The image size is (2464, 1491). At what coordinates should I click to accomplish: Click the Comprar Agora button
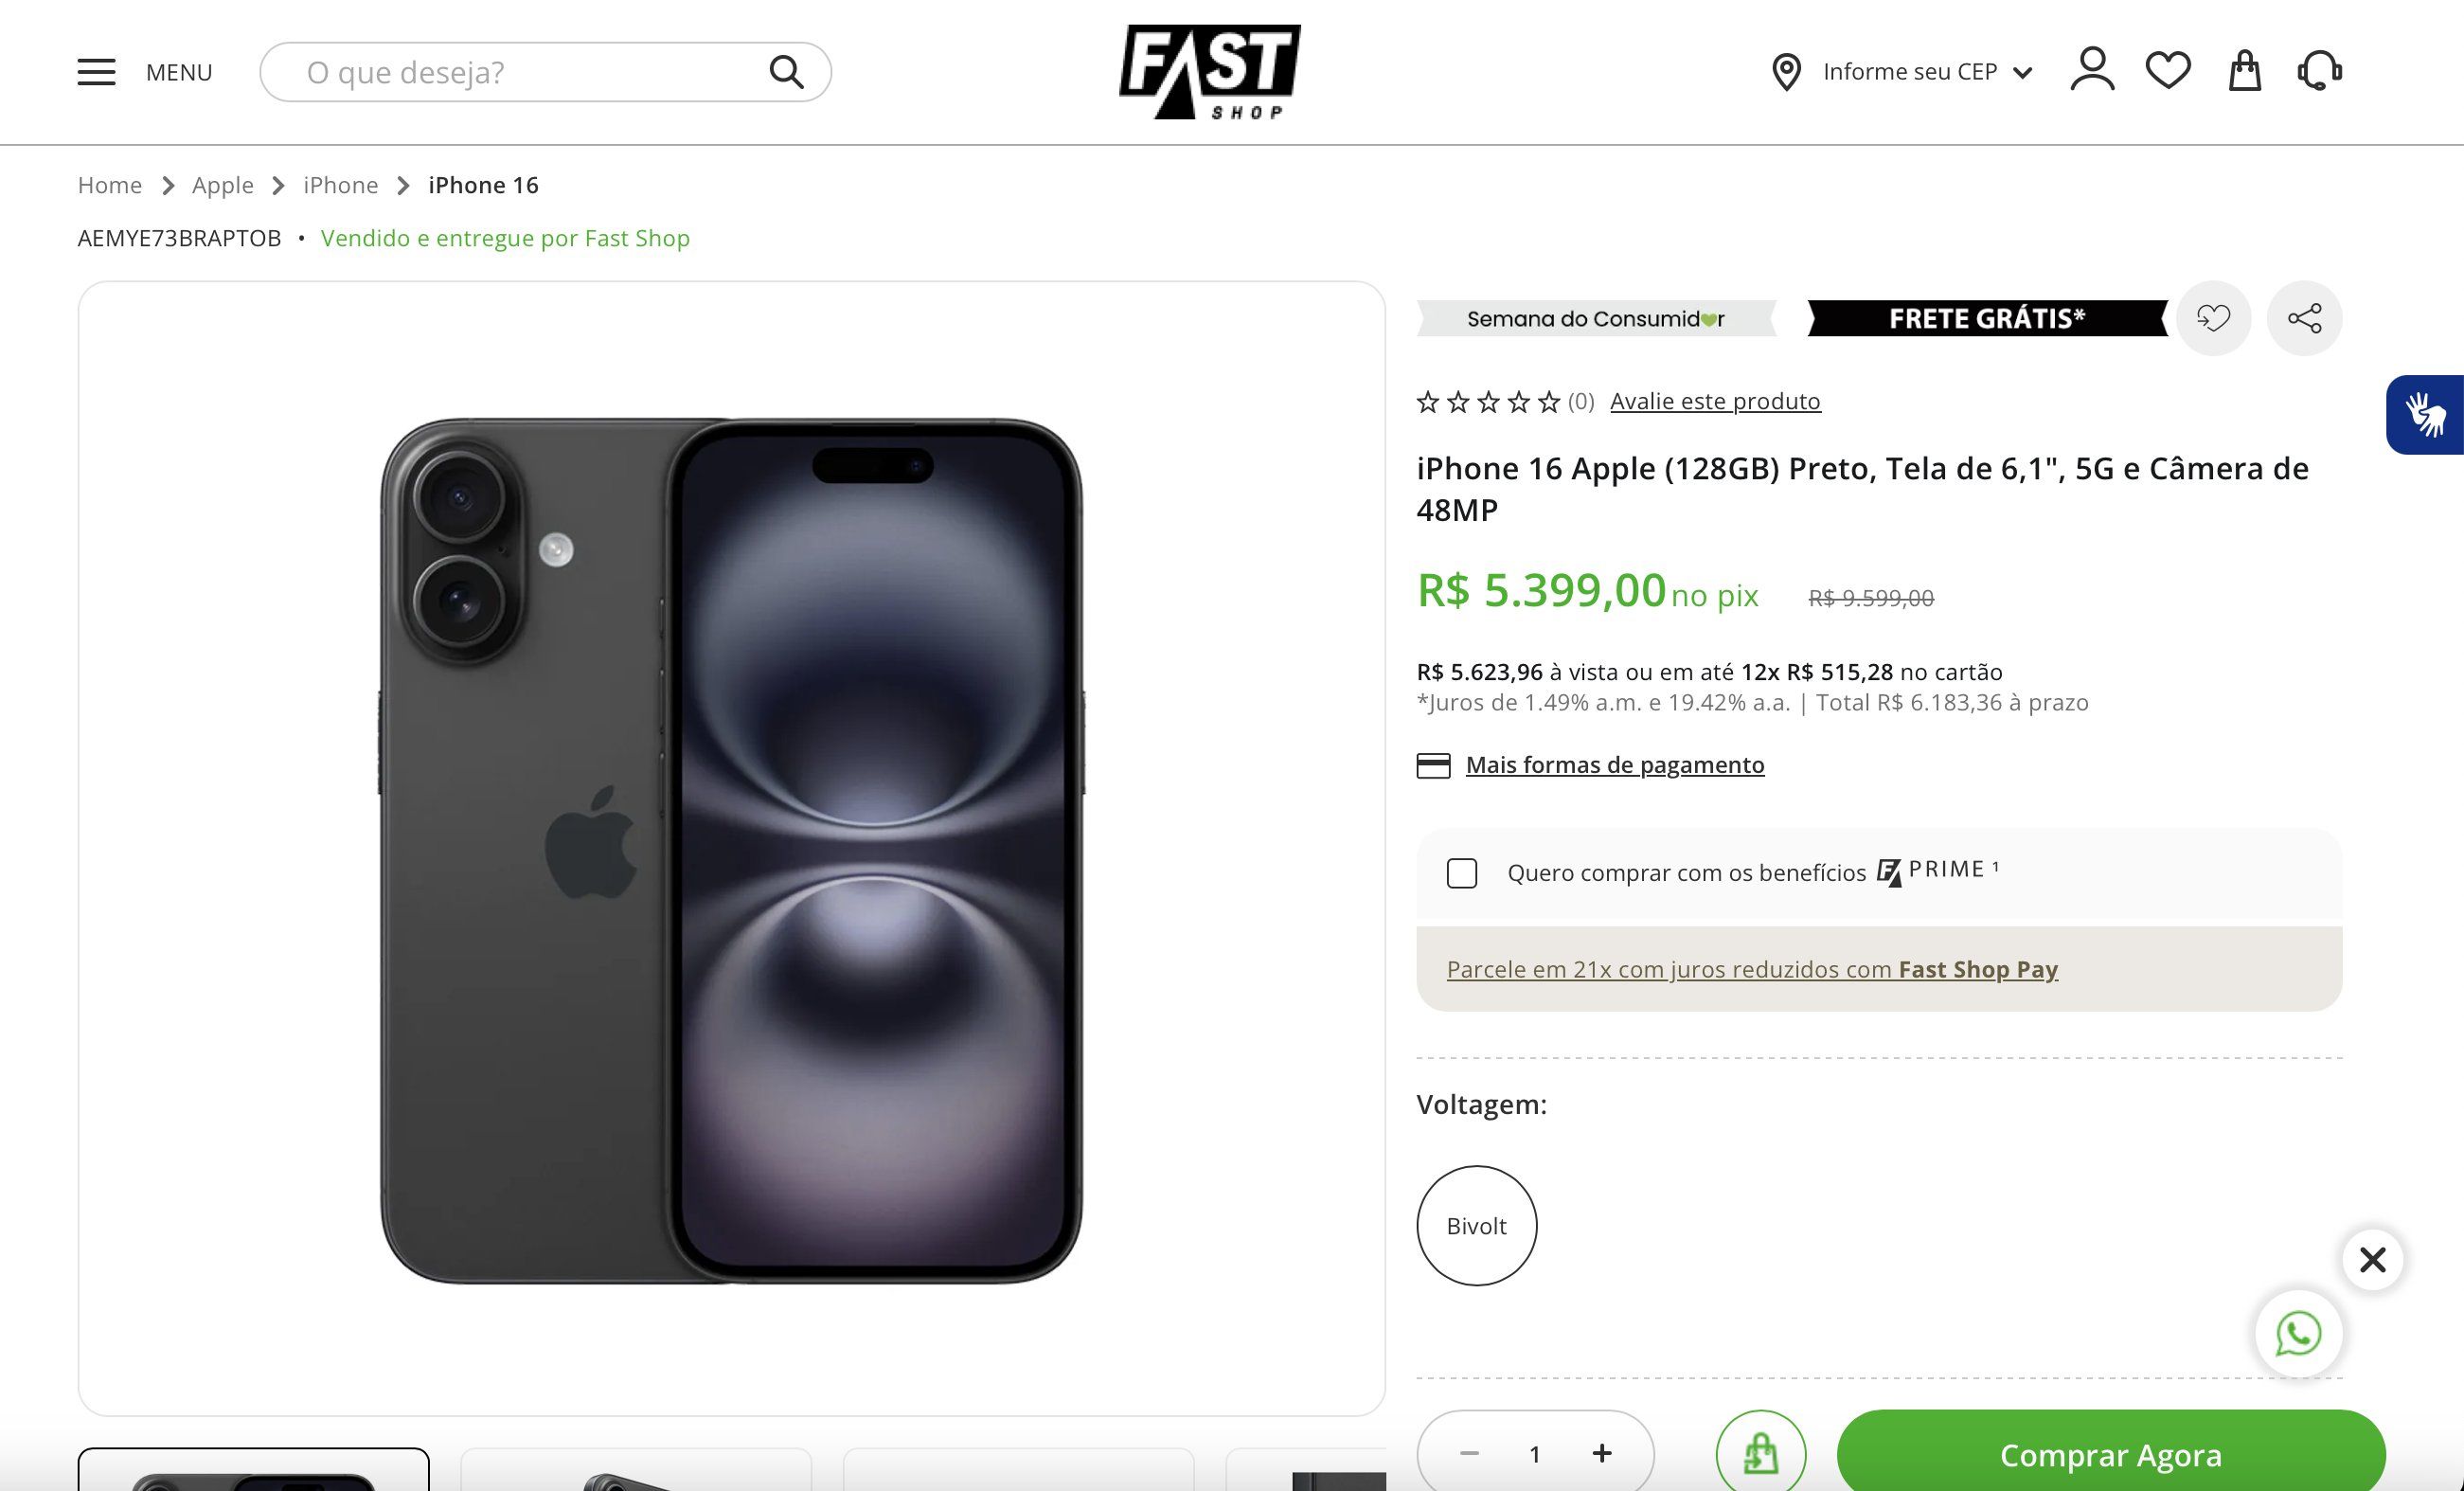[x=2110, y=1455]
